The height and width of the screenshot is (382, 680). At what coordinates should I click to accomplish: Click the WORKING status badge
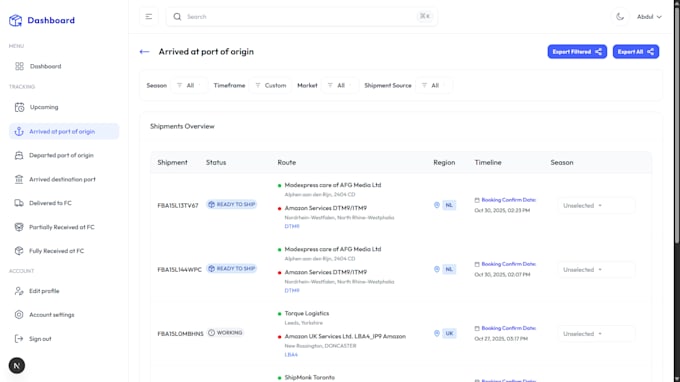pyautogui.click(x=225, y=333)
